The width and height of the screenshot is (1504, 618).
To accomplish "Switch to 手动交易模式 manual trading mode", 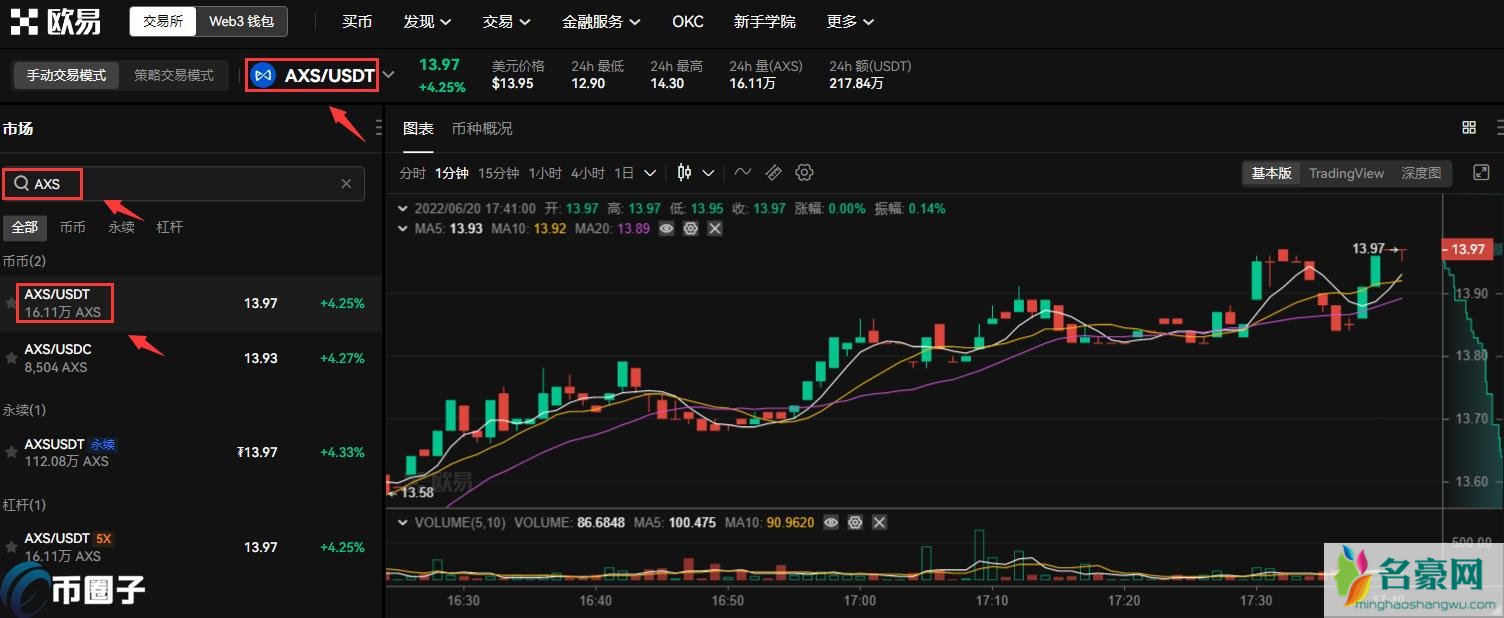I will 66,75.
